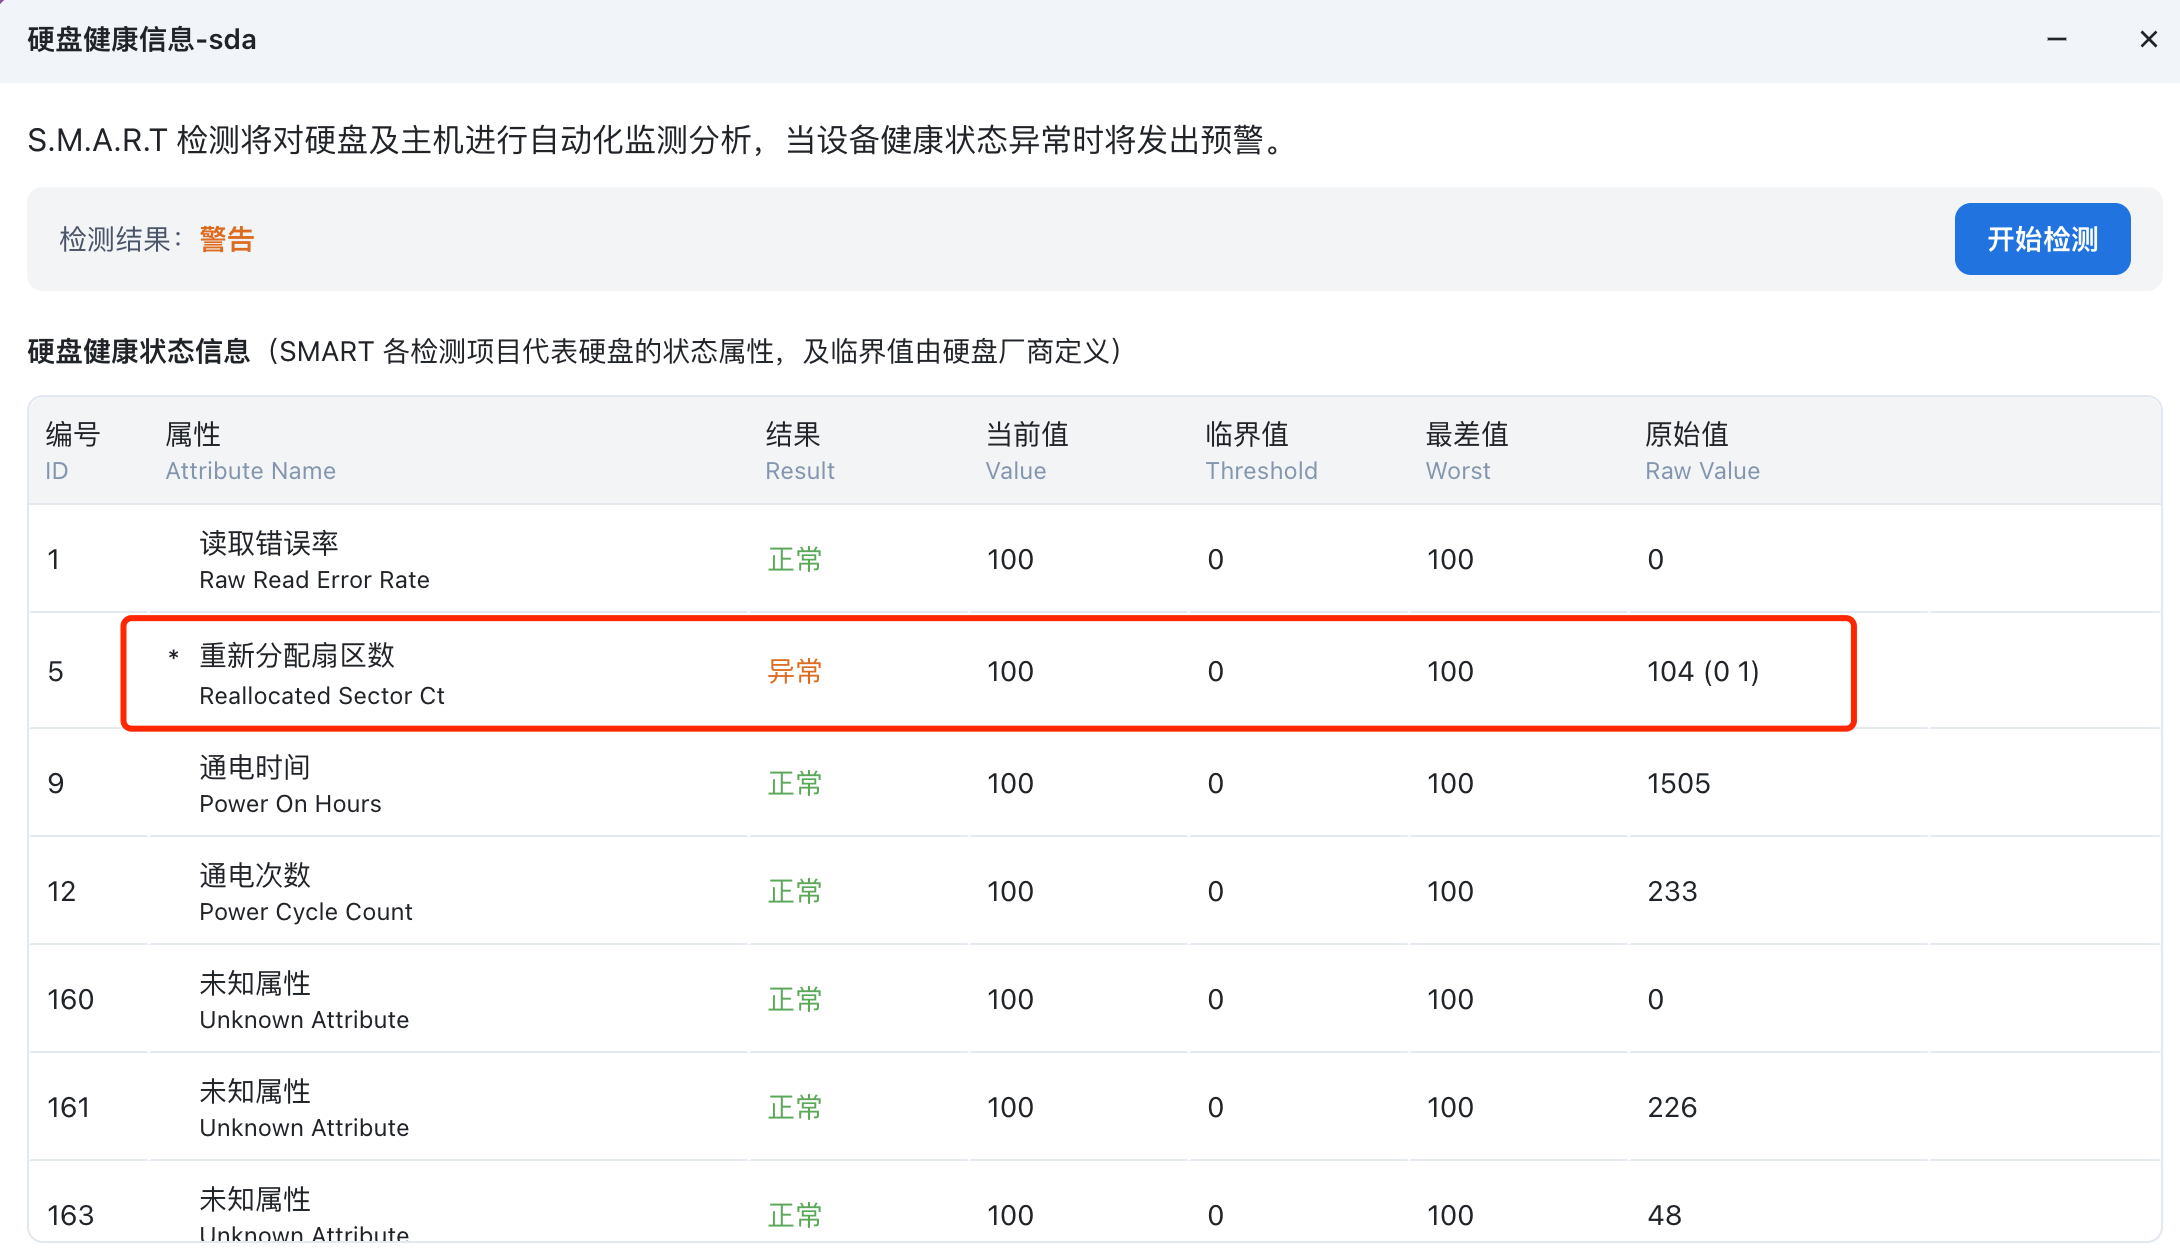Click raw value 226
This screenshot has height=1258, width=2180.
[1672, 1107]
